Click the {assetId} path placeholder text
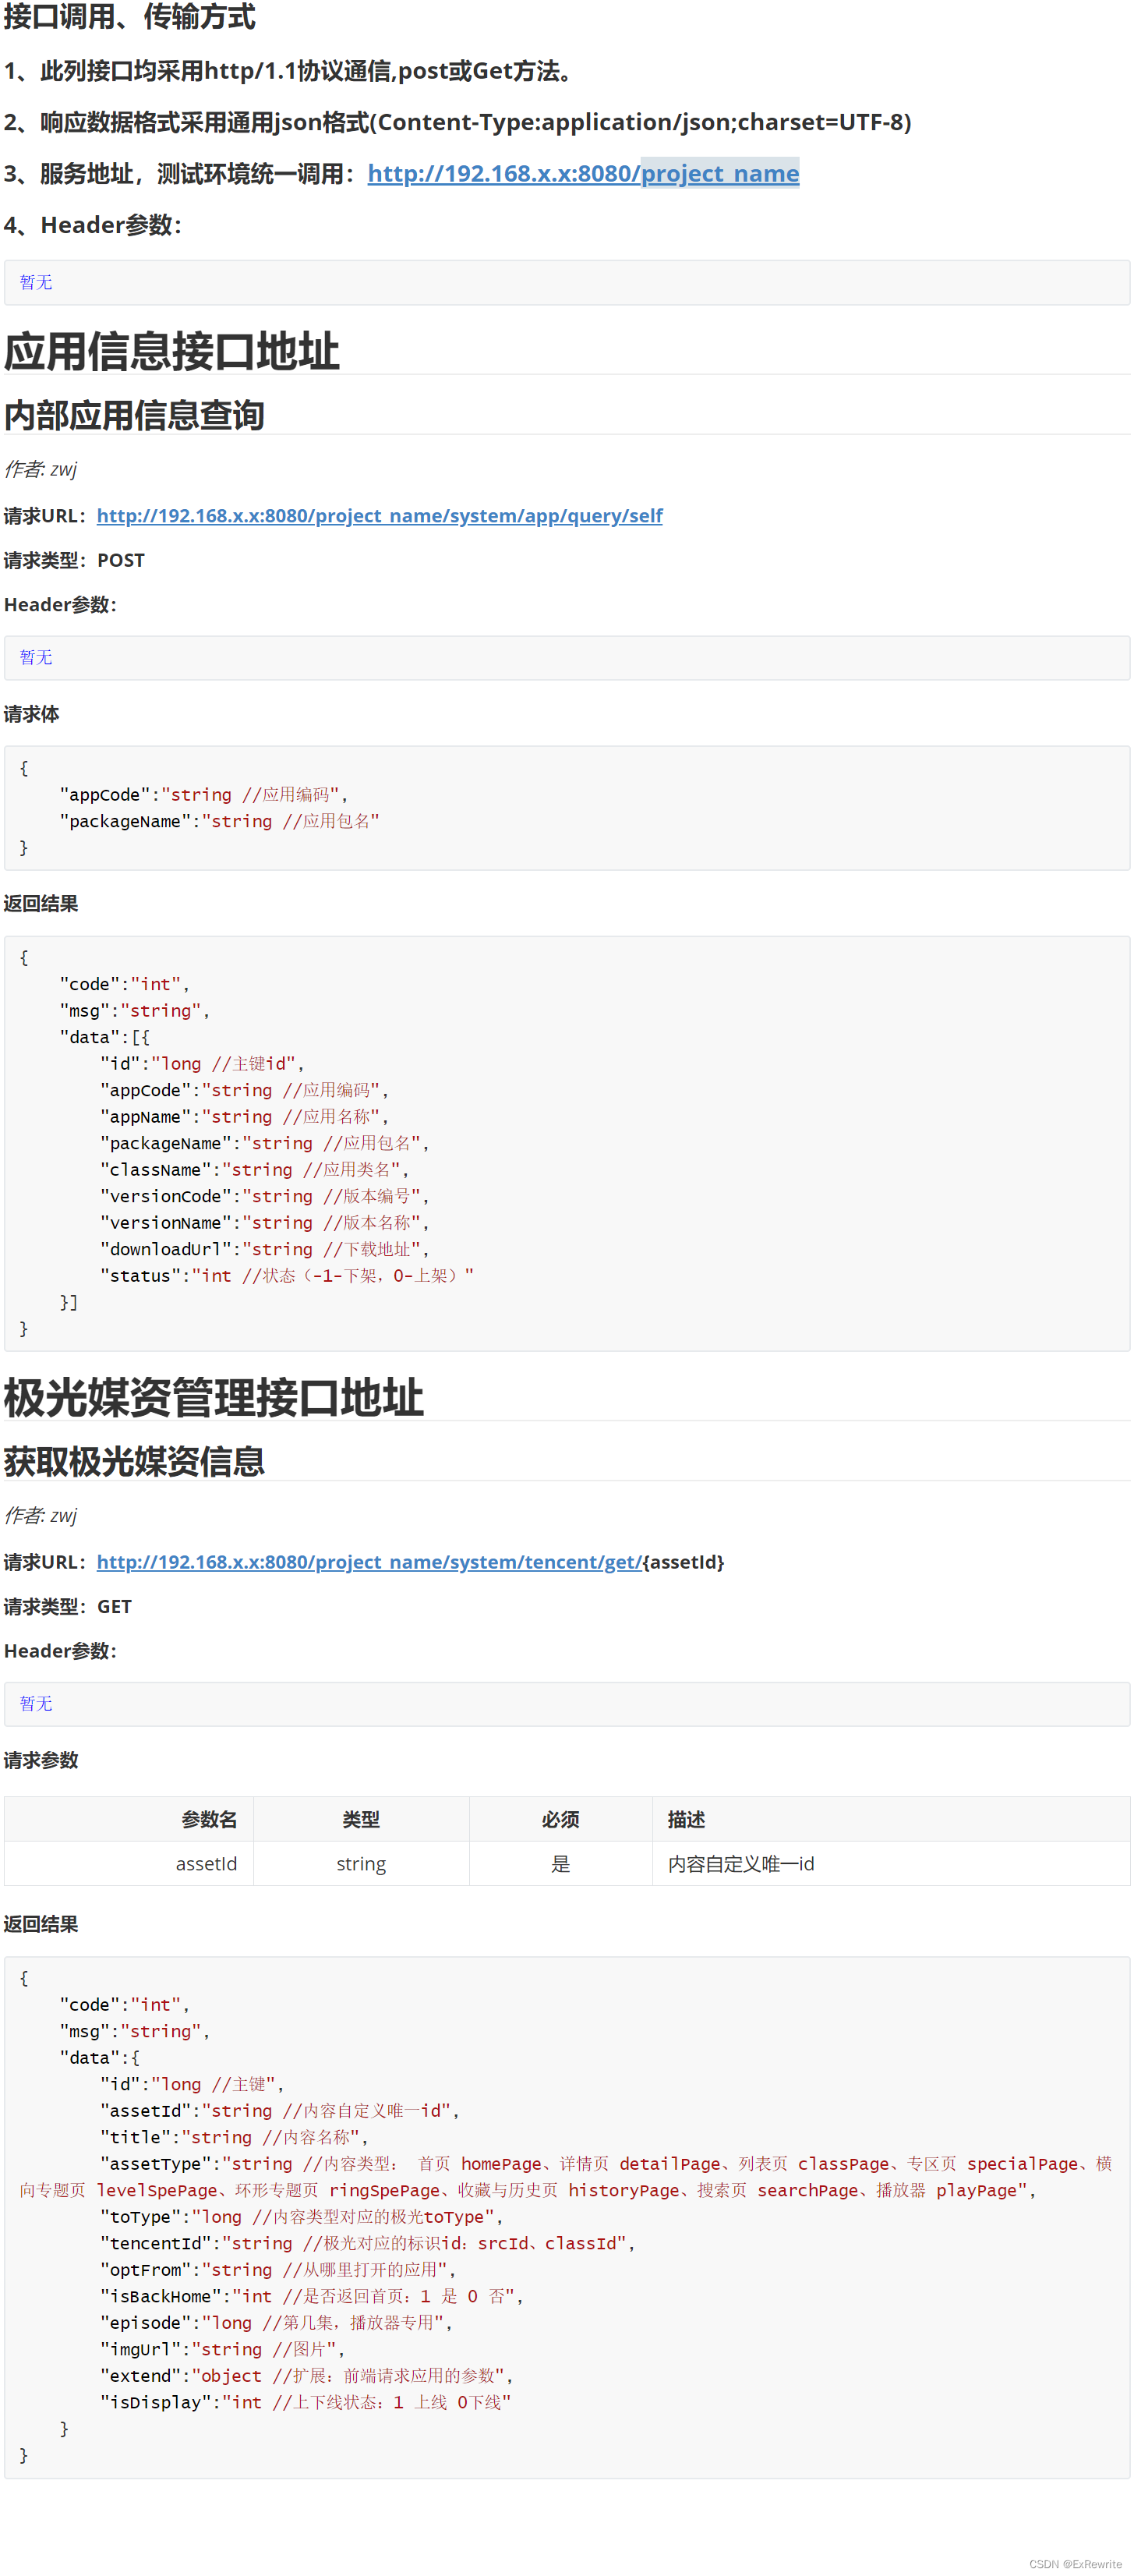The height and width of the screenshot is (2576, 1134). [x=684, y=1562]
